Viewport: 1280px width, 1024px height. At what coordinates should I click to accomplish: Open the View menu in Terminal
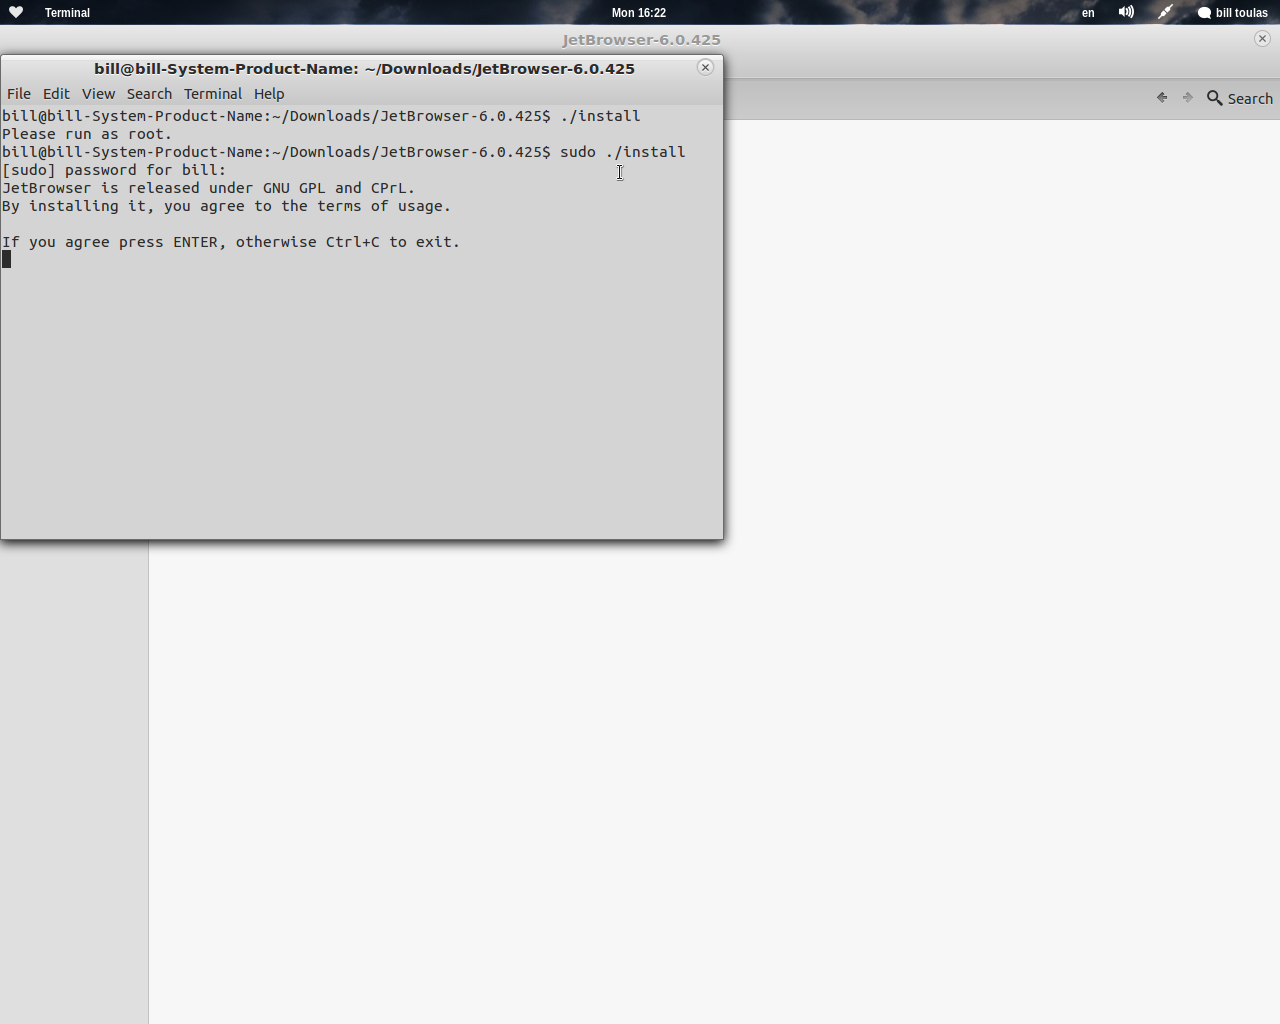(x=98, y=94)
